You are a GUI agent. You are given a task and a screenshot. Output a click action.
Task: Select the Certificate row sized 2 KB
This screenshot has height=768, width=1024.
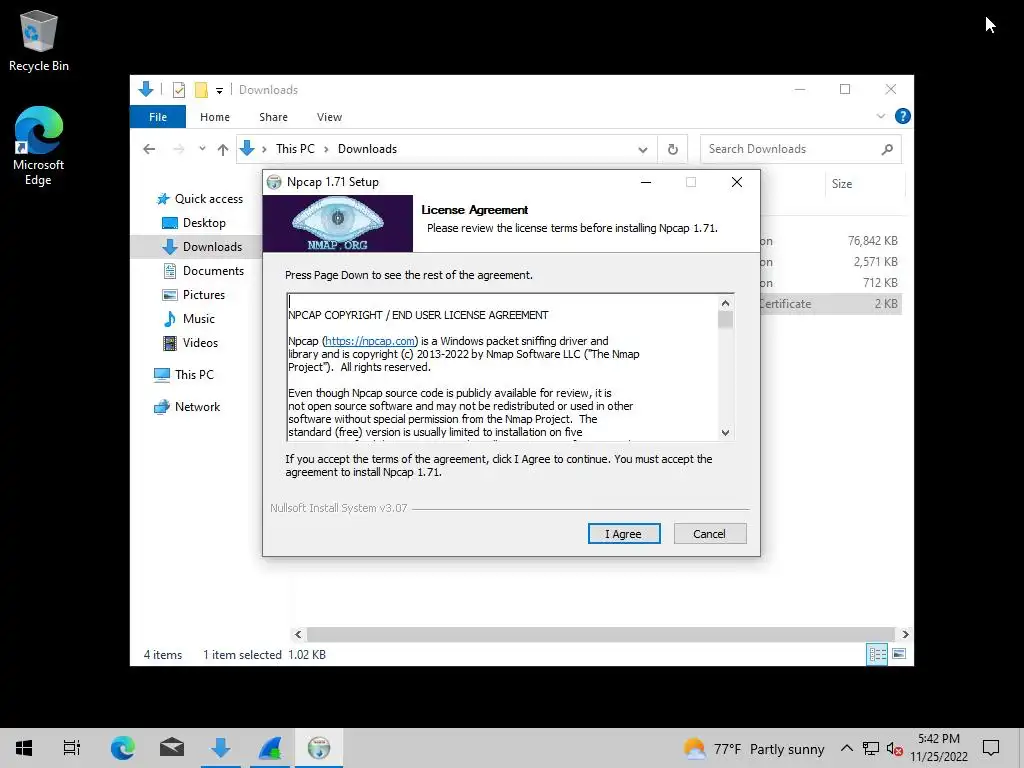[x=831, y=304]
